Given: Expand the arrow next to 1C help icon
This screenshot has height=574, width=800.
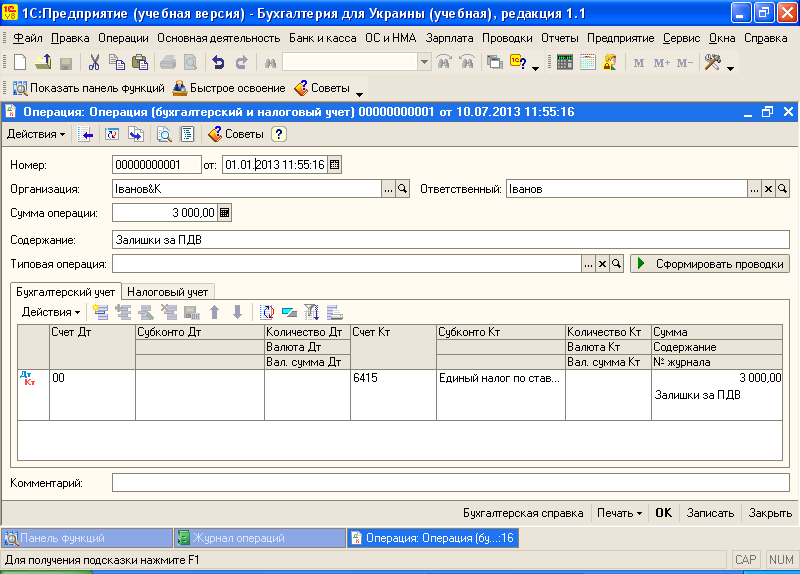Looking at the screenshot, I should [535, 68].
